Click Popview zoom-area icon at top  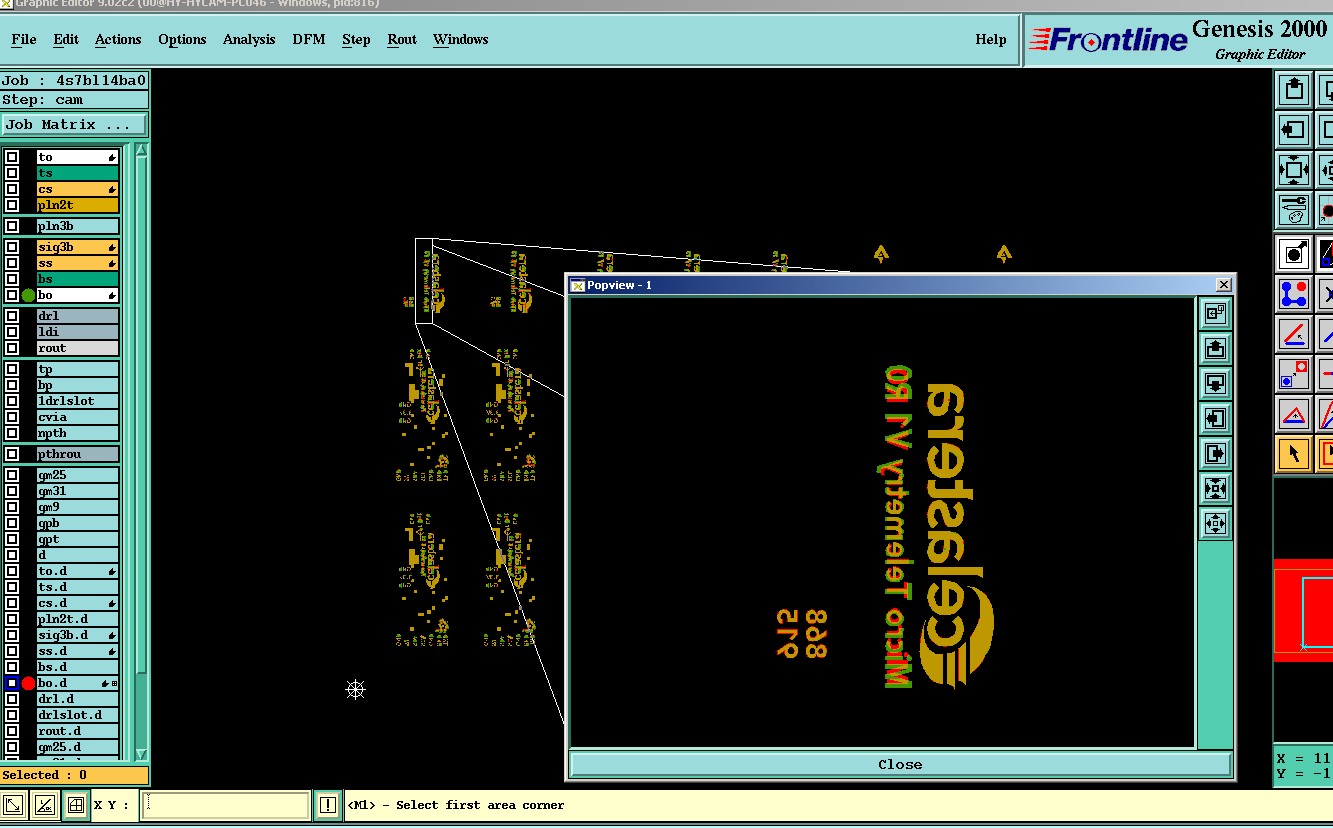point(1215,313)
